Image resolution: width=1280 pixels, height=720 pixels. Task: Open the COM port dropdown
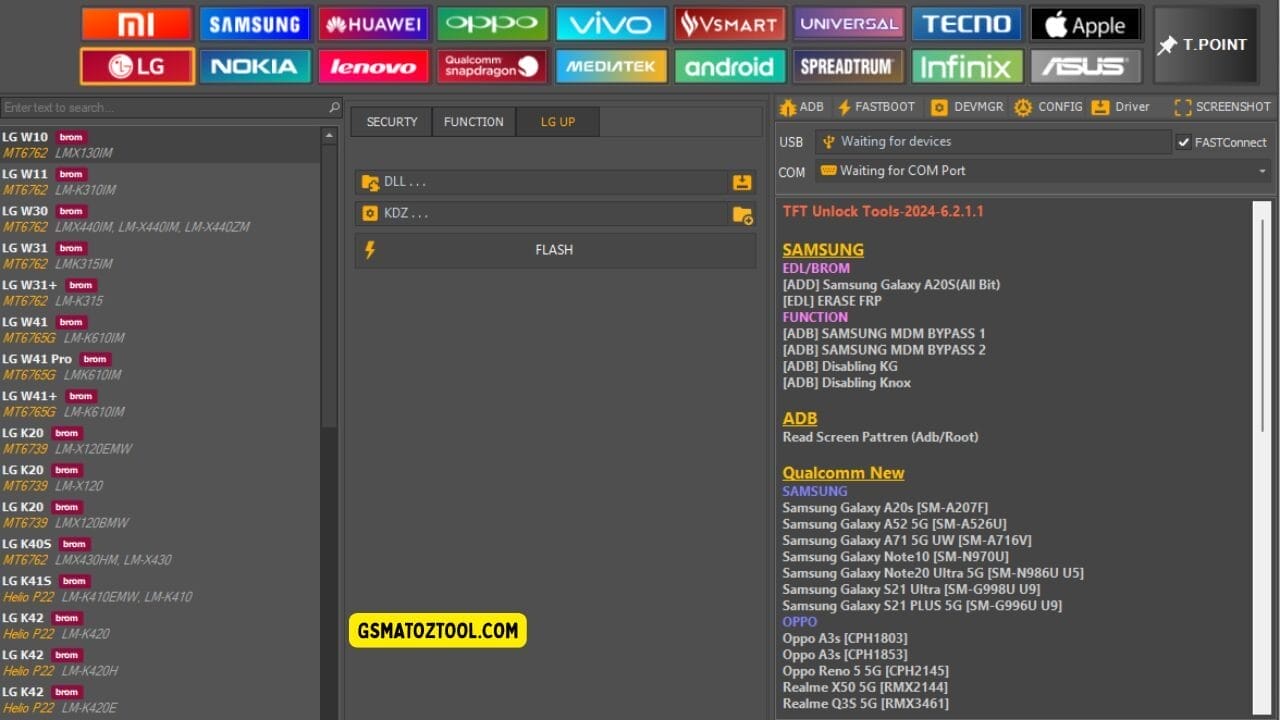(1262, 171)
